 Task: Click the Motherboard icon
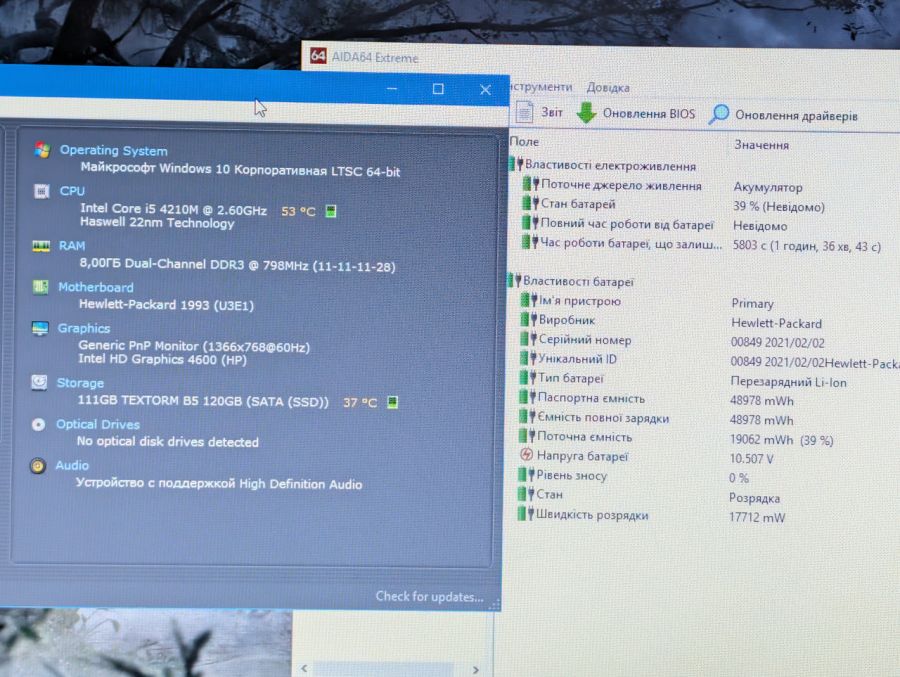point(40,287)
